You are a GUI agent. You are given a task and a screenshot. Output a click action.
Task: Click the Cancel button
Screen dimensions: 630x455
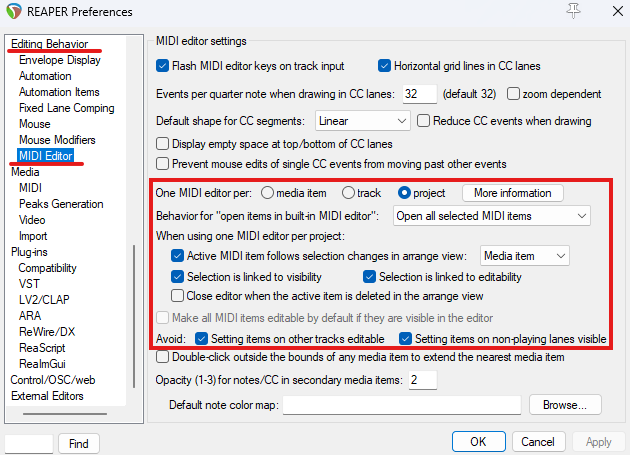pyautogui.click(x=538, y=442)
